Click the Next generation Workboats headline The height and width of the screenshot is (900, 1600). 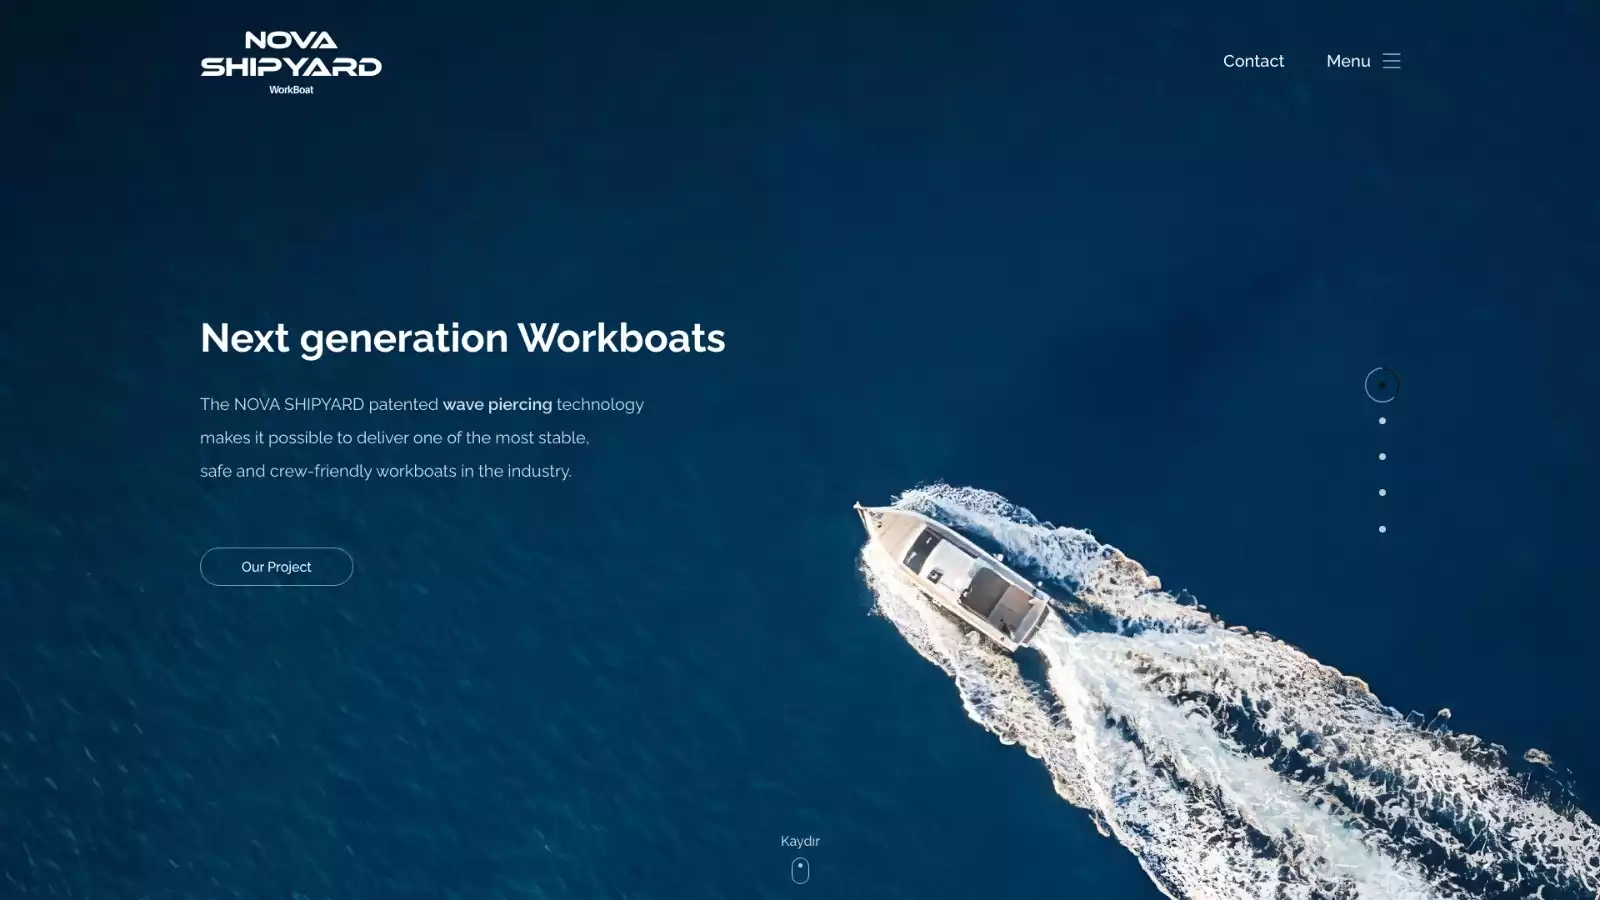pos(462,338)
